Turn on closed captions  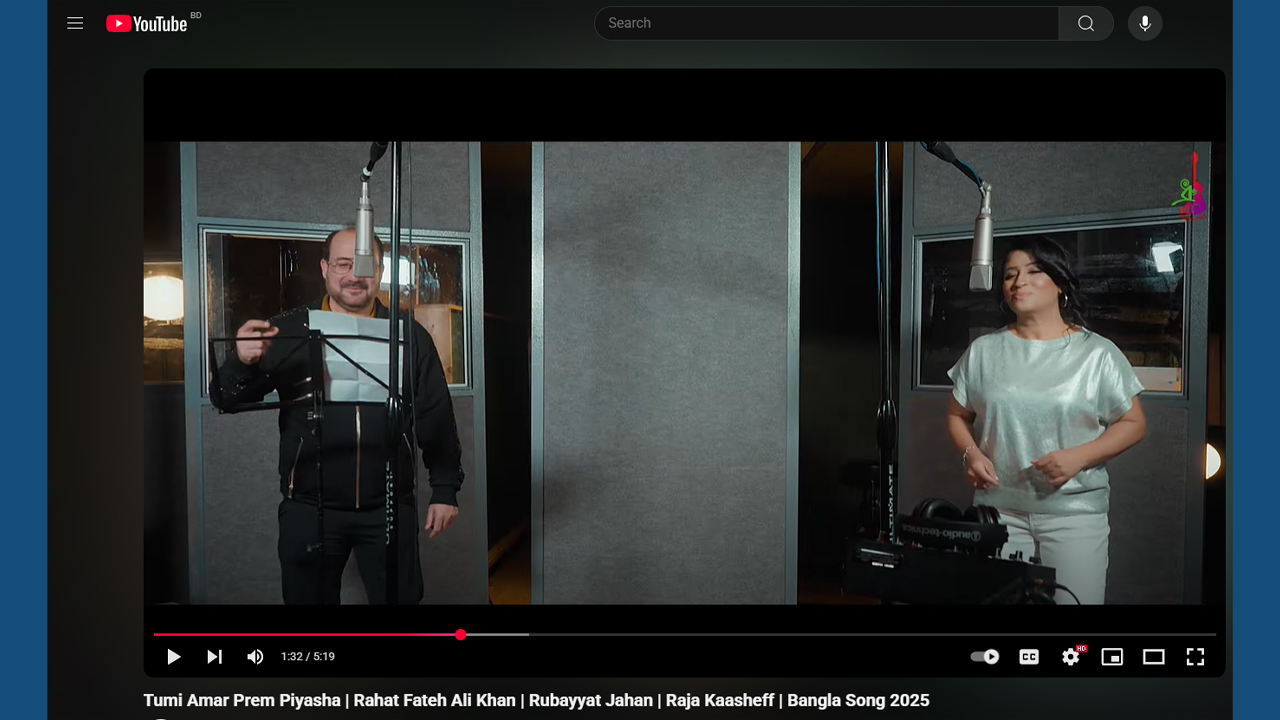click(1029, 657)
